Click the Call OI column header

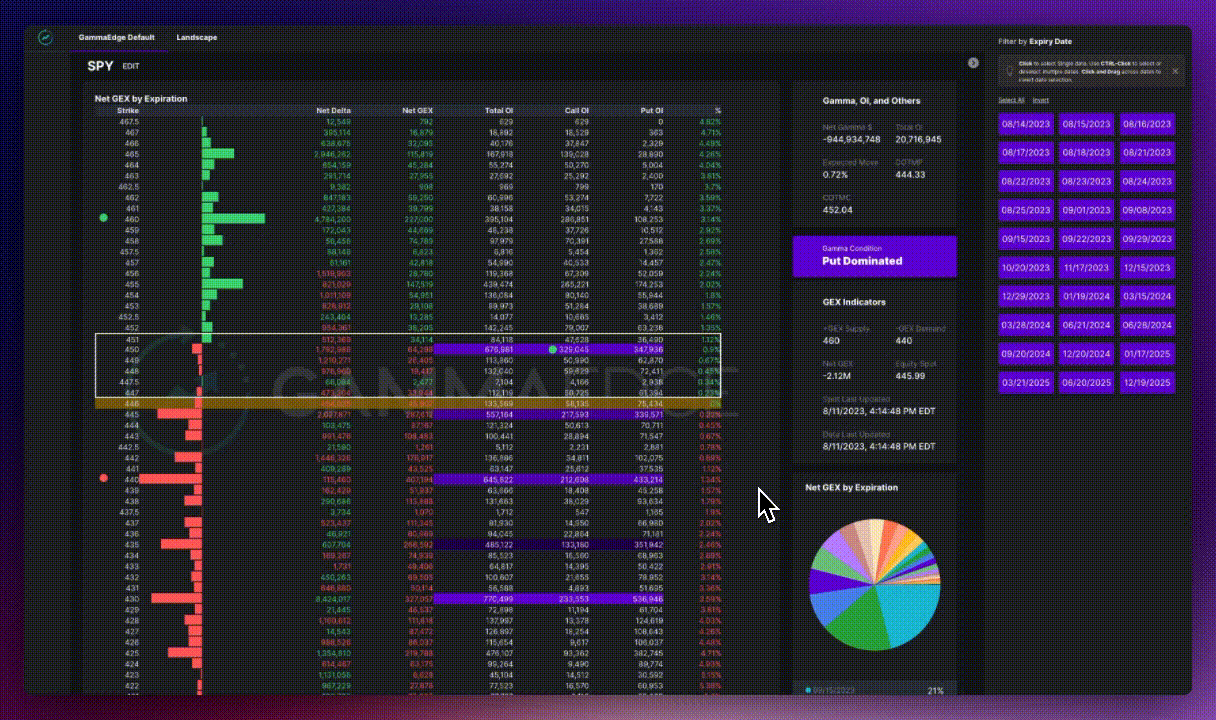577,110
